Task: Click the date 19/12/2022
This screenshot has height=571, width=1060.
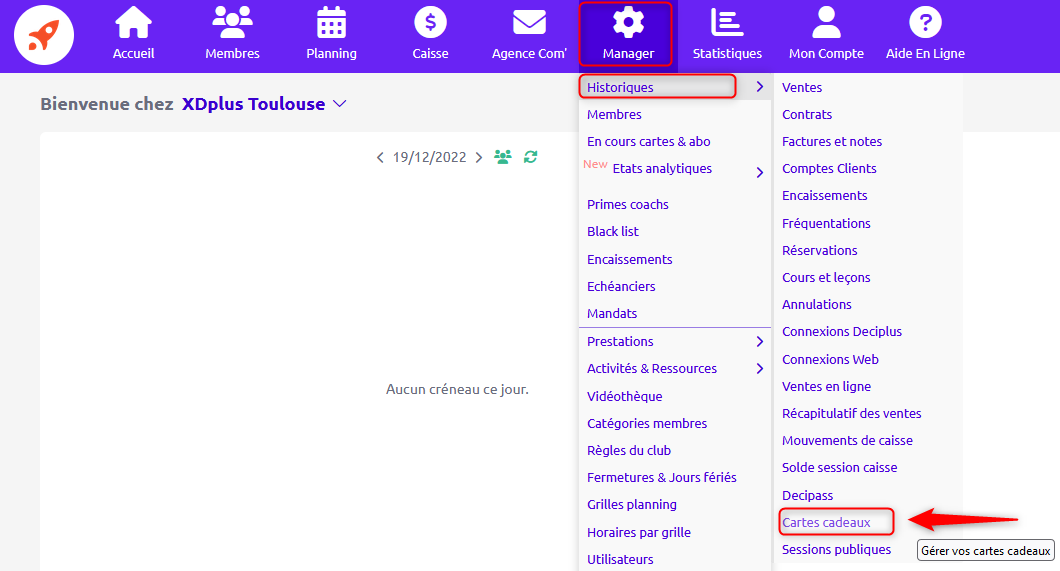Action: [429, 157]
